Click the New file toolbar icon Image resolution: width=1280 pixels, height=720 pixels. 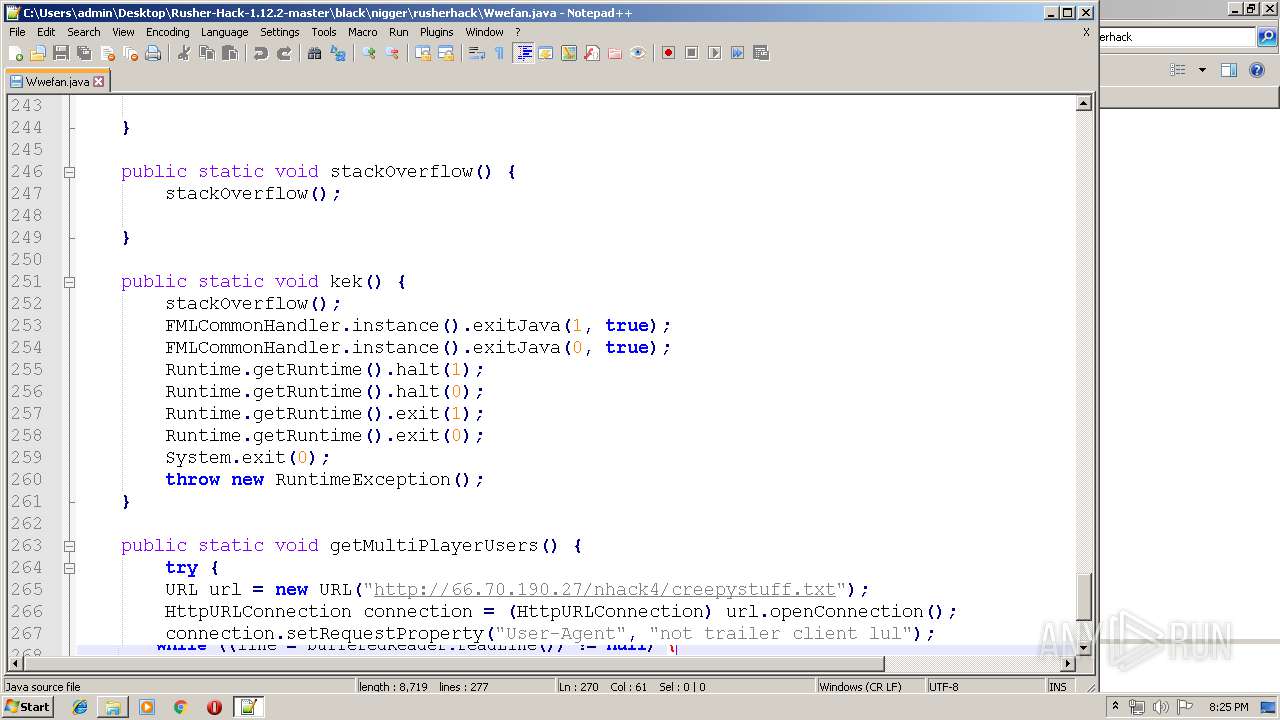point(16,53)
